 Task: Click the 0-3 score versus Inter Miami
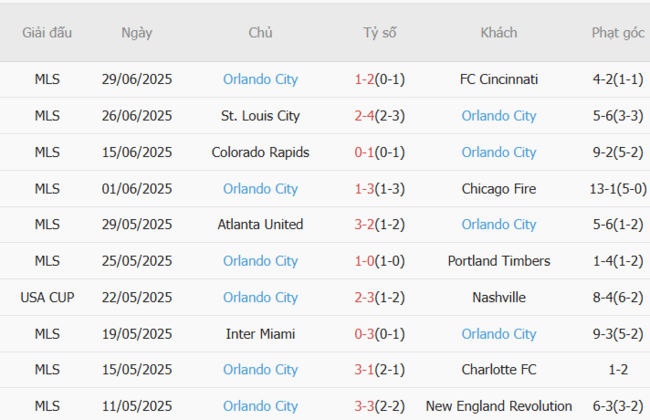coord(364,334)
